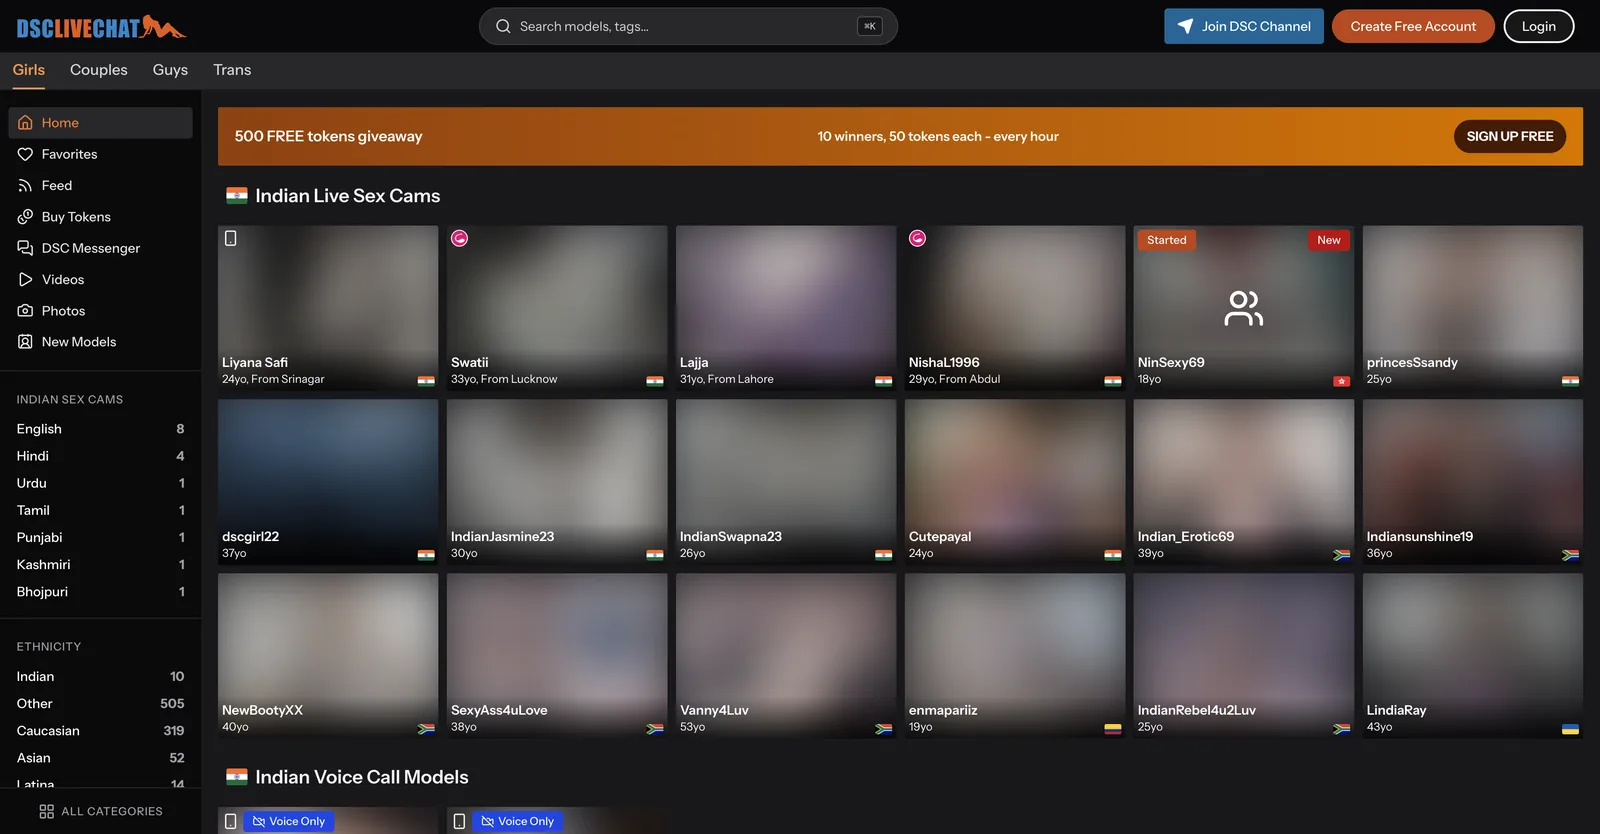Click the Photos camera icon
1600x834 pixels.
25,311
